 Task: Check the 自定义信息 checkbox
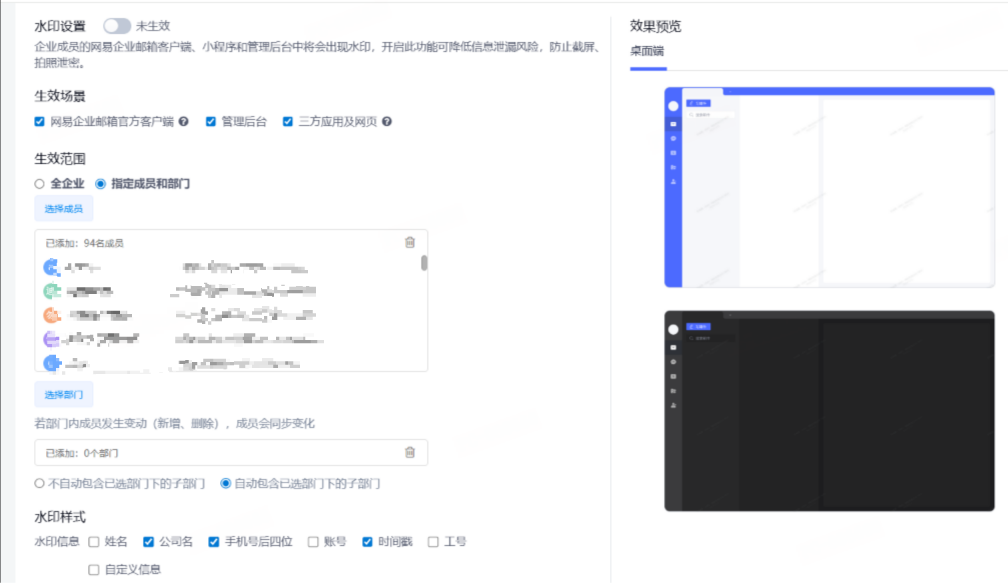(94, 570)
